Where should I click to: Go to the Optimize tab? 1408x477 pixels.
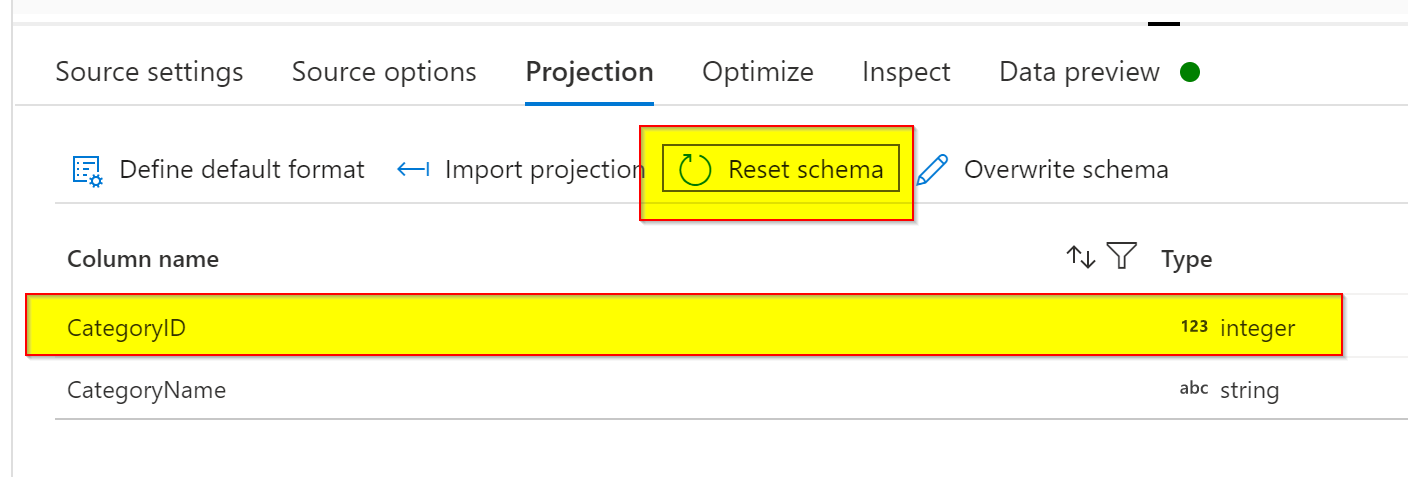758,72
